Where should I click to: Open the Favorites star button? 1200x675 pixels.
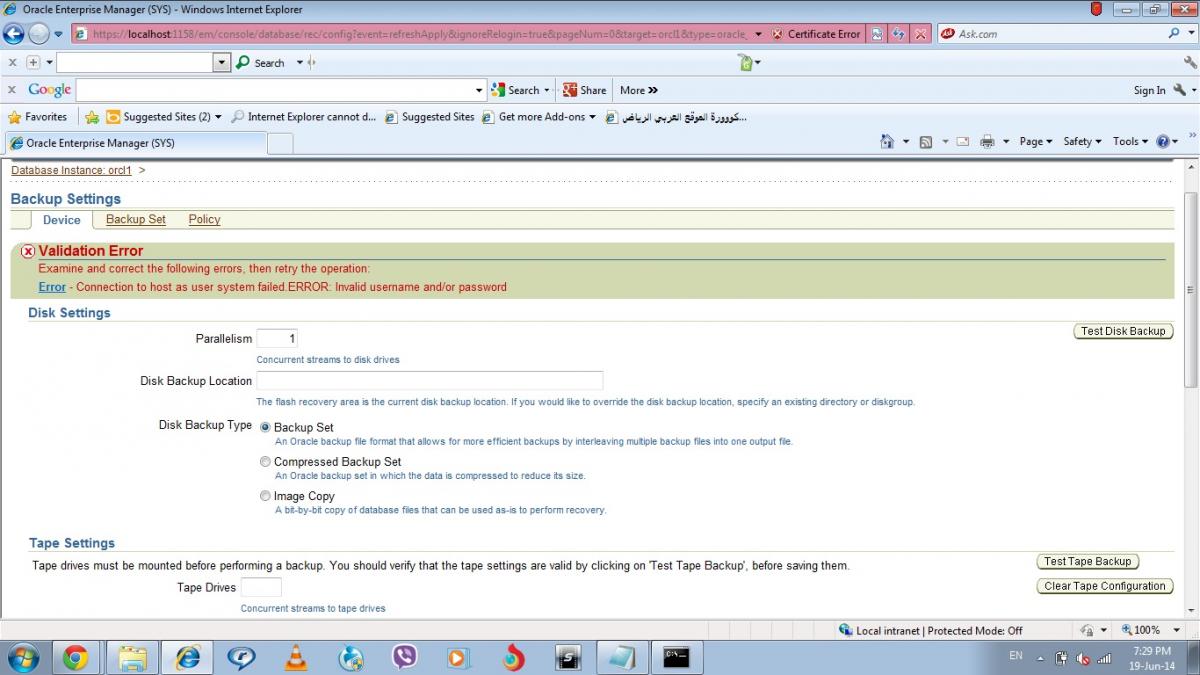tap(38, 117)
